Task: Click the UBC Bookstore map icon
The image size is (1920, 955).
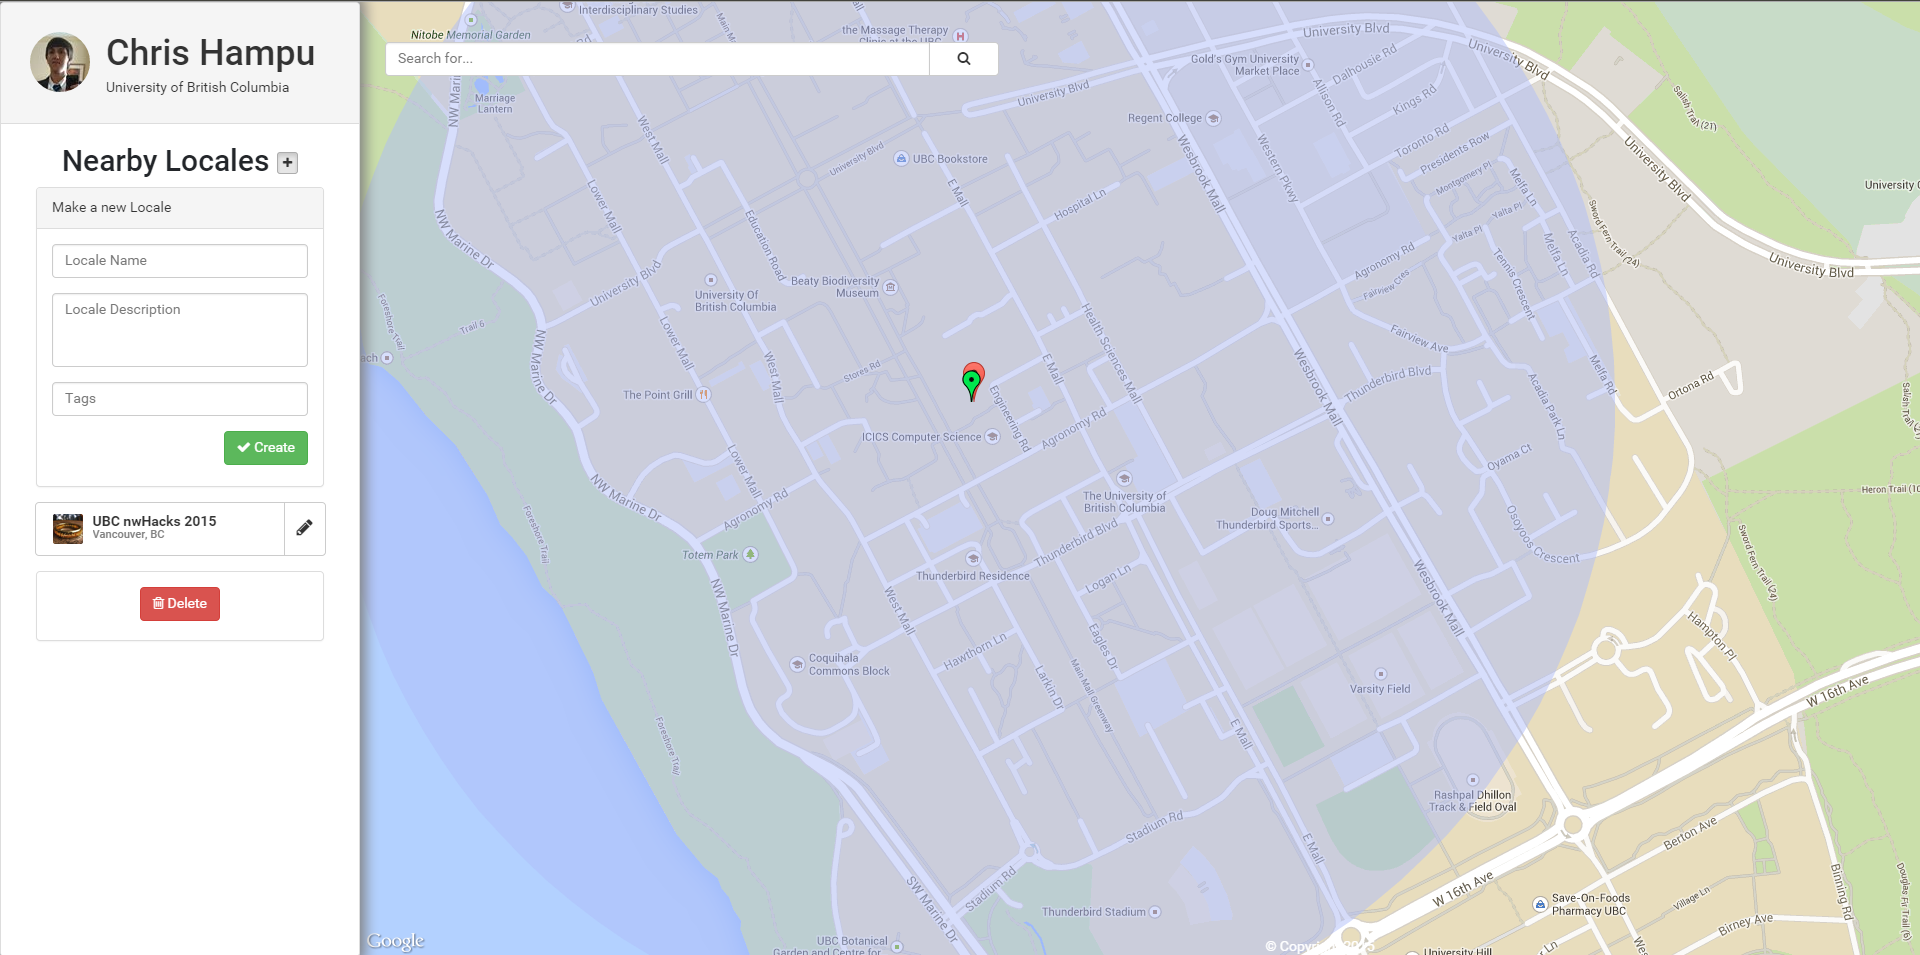Action: pyautogui.click(x=901, y=159)
